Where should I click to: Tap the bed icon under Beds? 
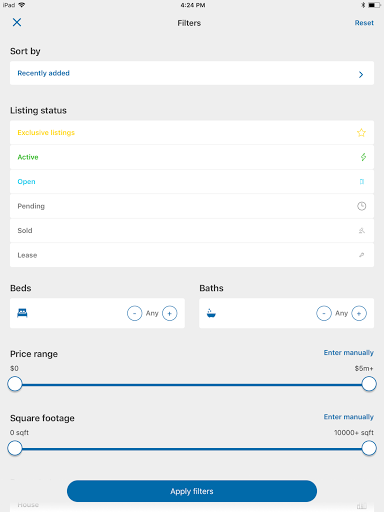click(22, 313)
